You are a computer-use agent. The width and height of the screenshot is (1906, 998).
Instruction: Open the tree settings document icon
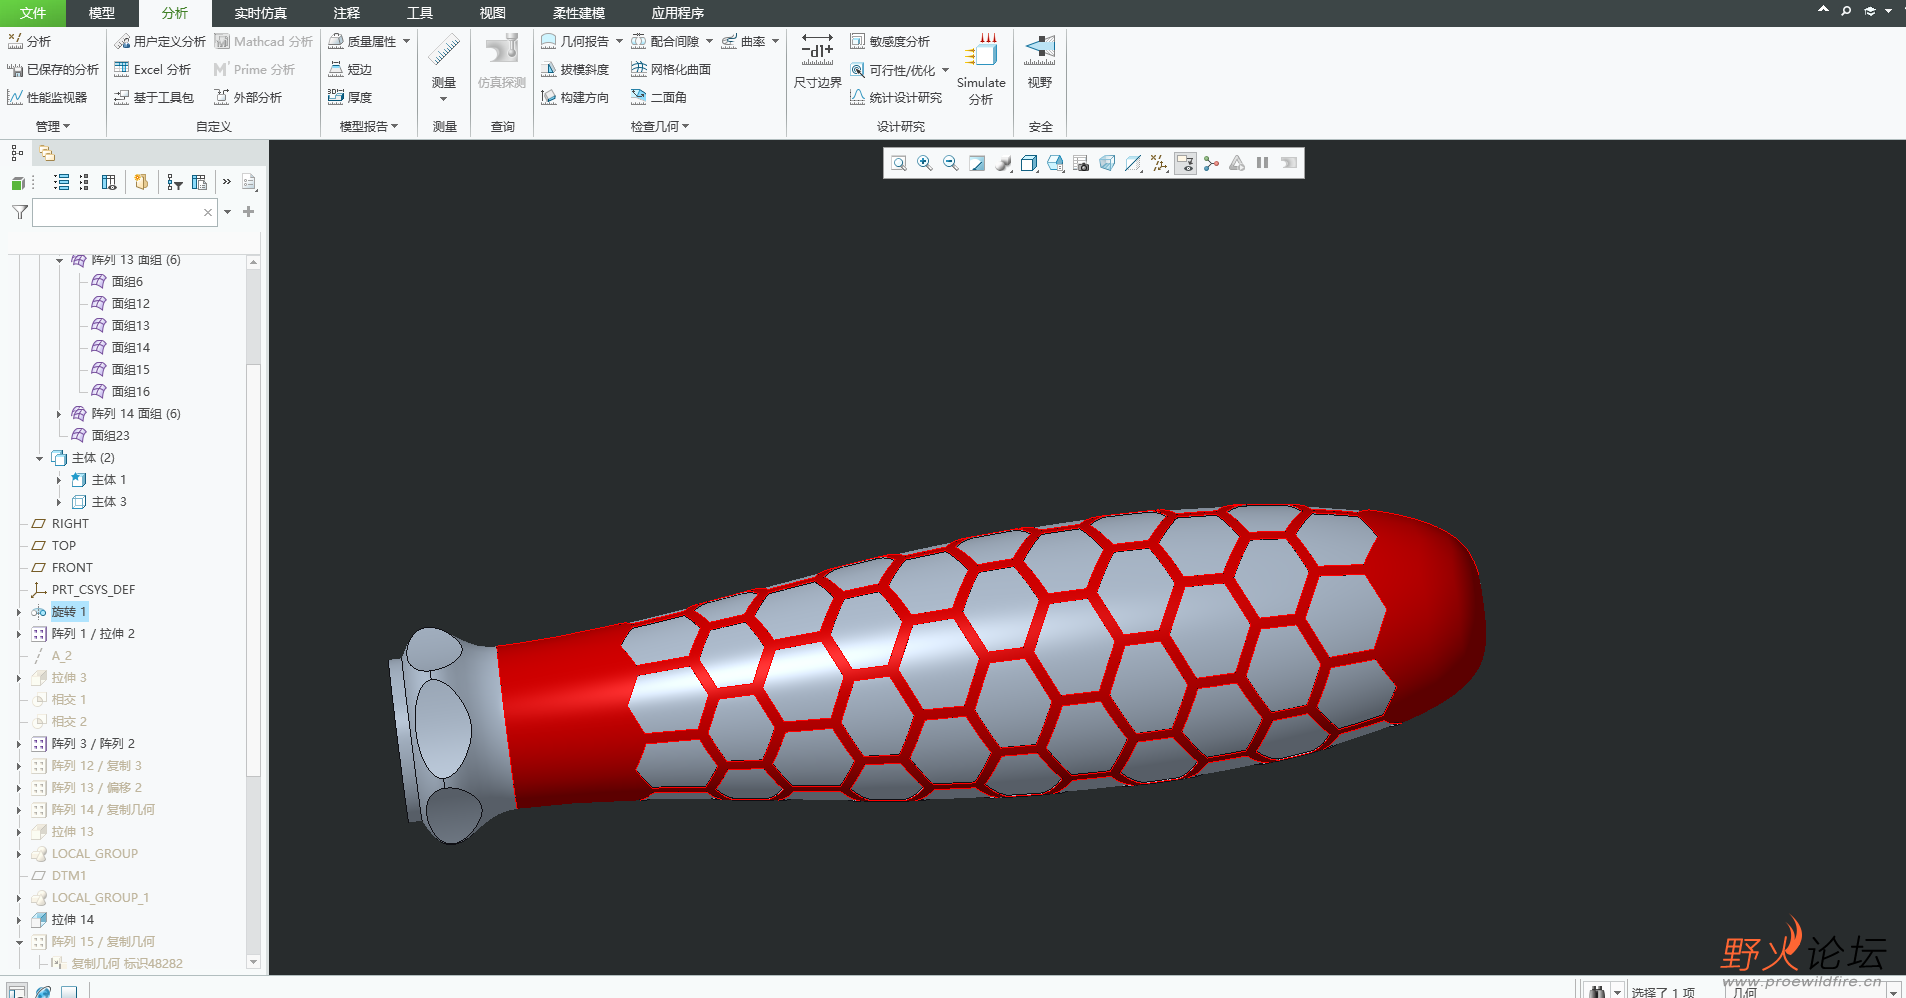coord(249,182)
